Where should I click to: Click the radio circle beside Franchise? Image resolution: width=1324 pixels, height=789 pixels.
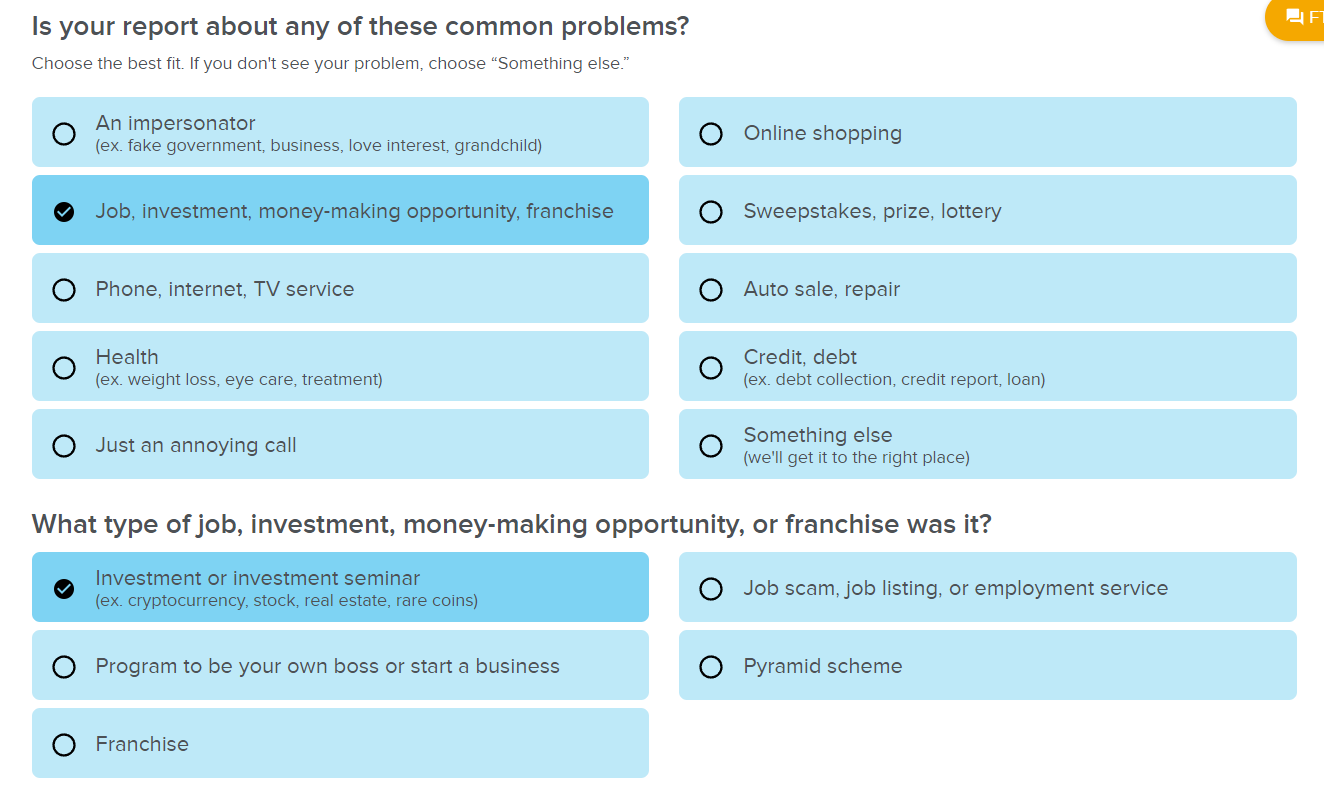point(64,744)
